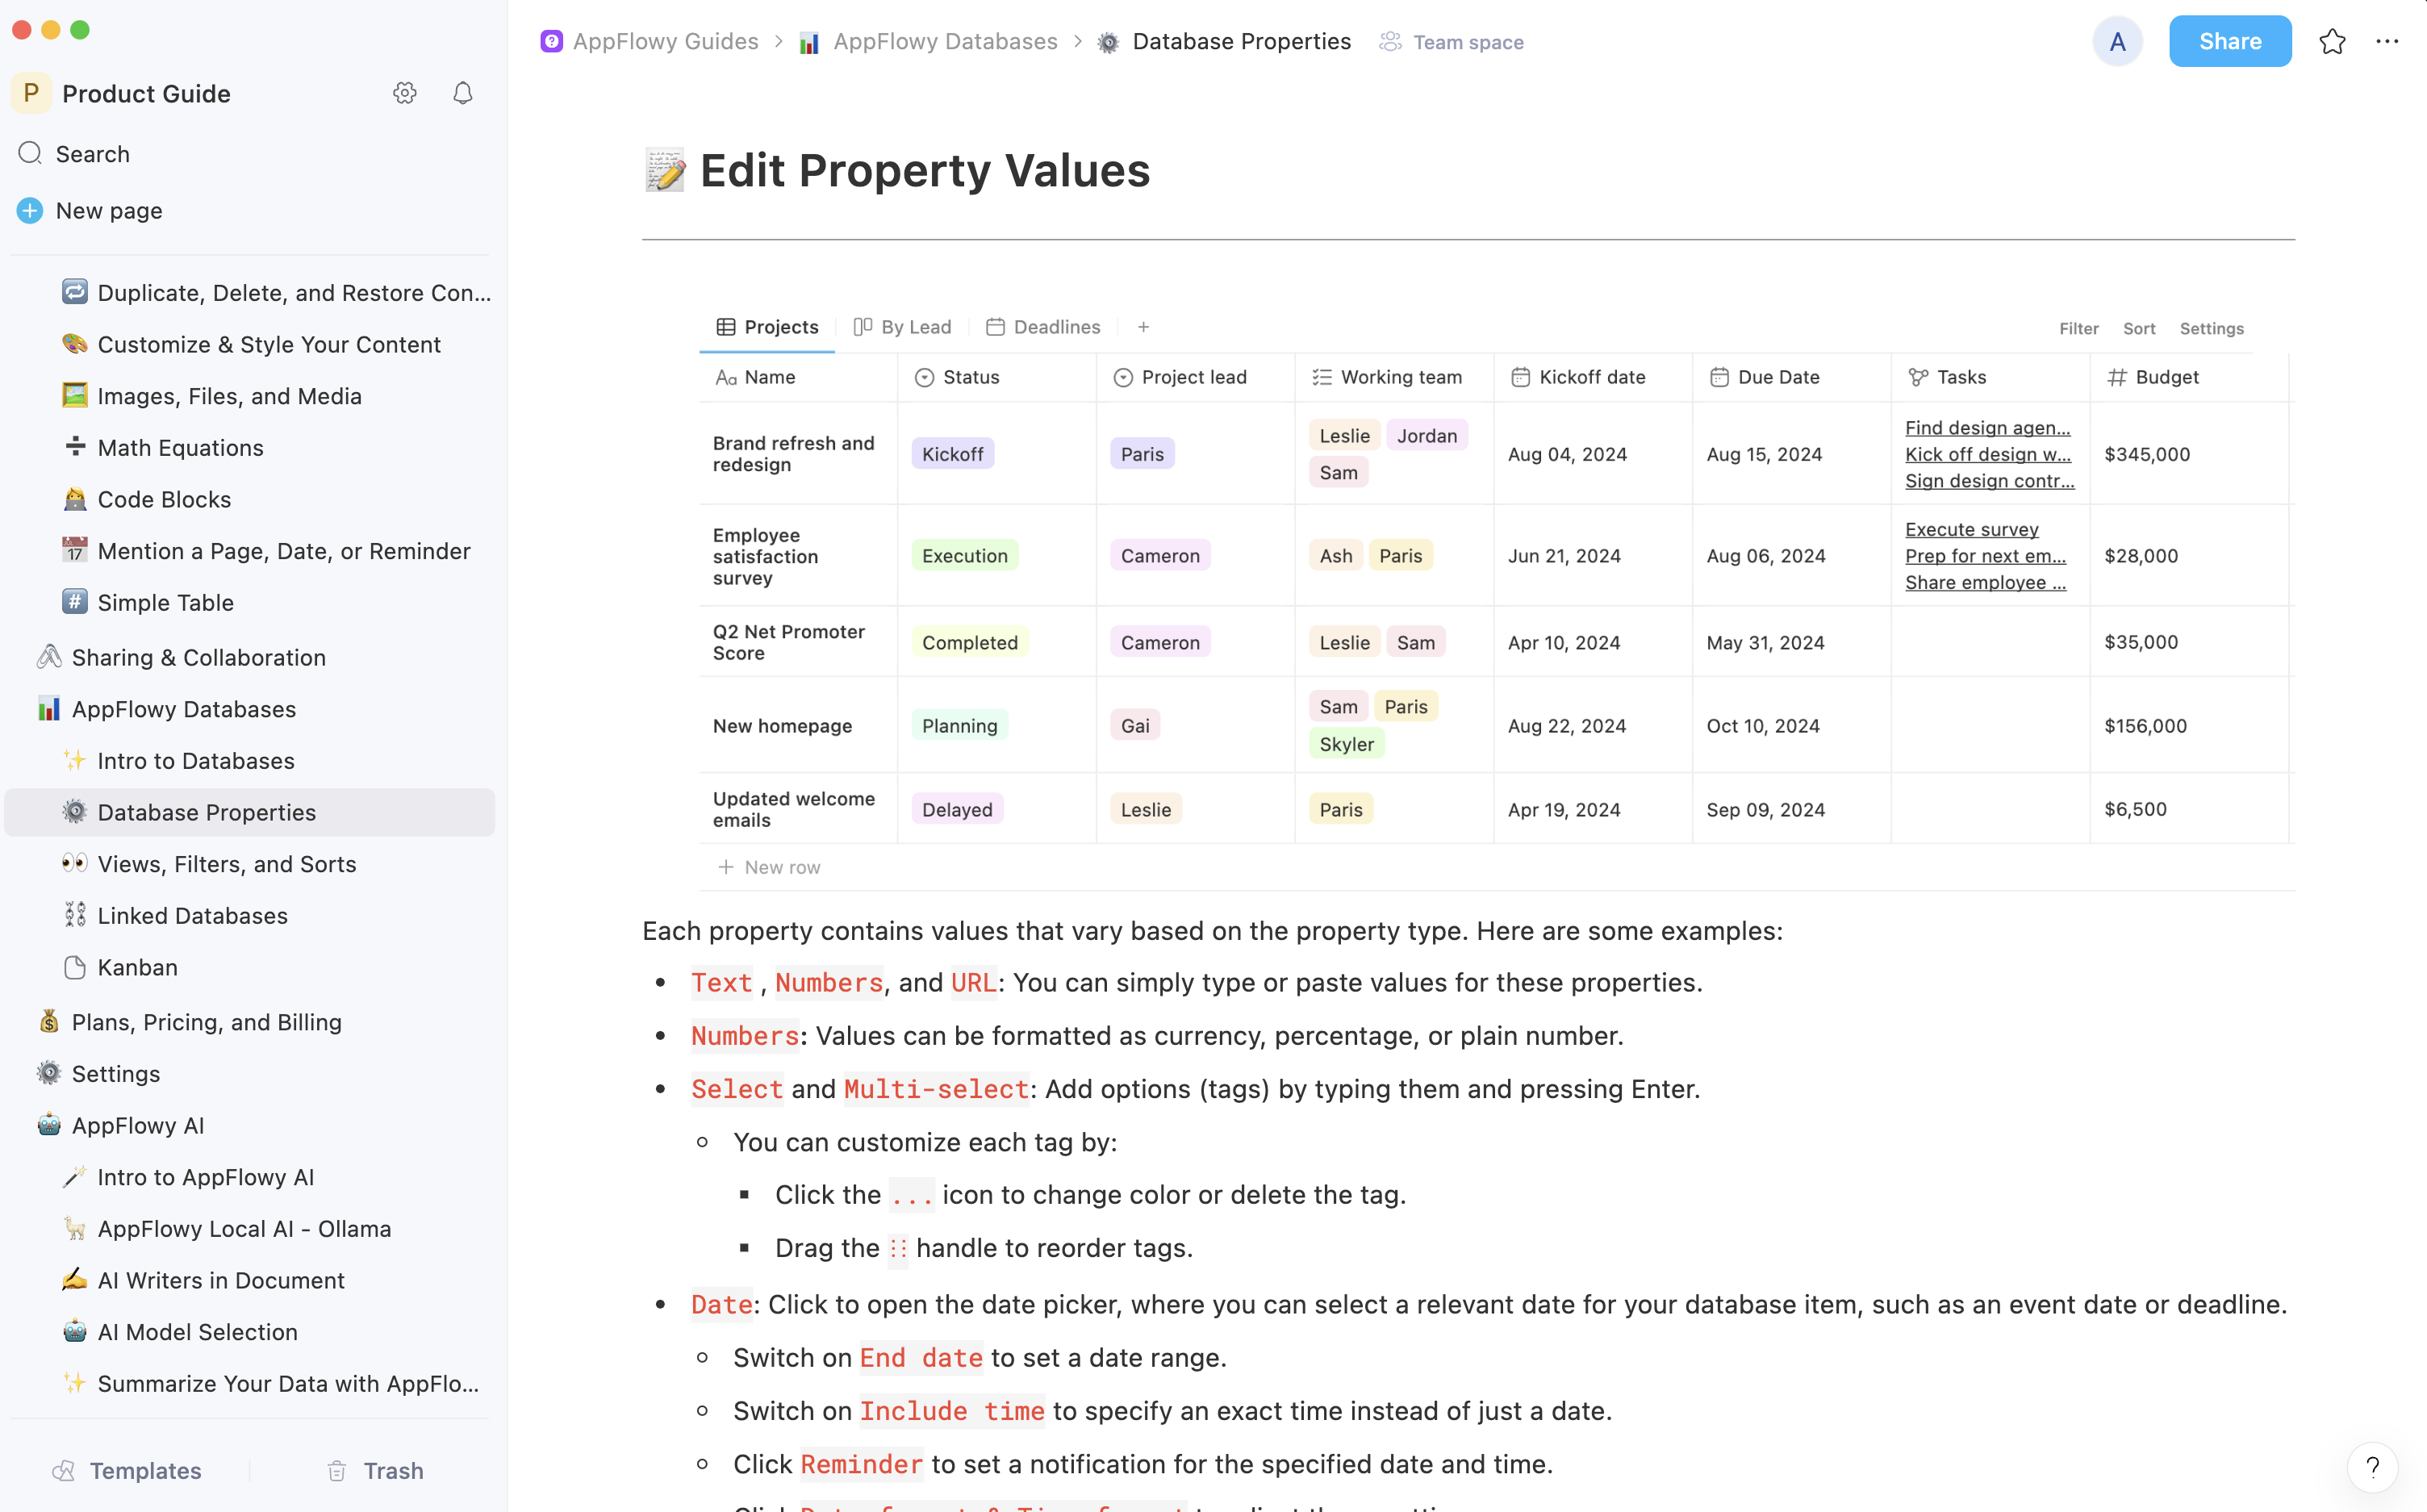Click the Kanban page icon in sidebar
This screenshot has height=1512, width=2427.
click(x=75, y=967)
